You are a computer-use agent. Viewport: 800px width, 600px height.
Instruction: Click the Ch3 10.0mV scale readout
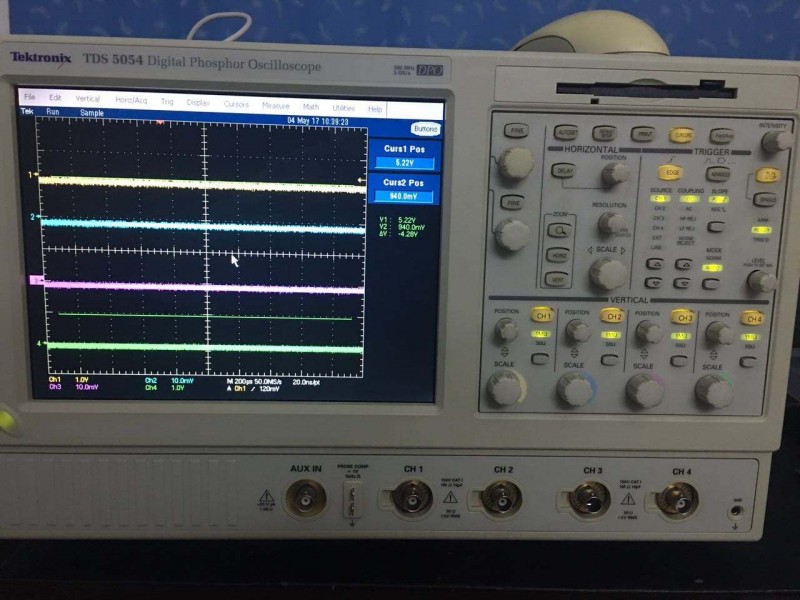coord(73,387)
